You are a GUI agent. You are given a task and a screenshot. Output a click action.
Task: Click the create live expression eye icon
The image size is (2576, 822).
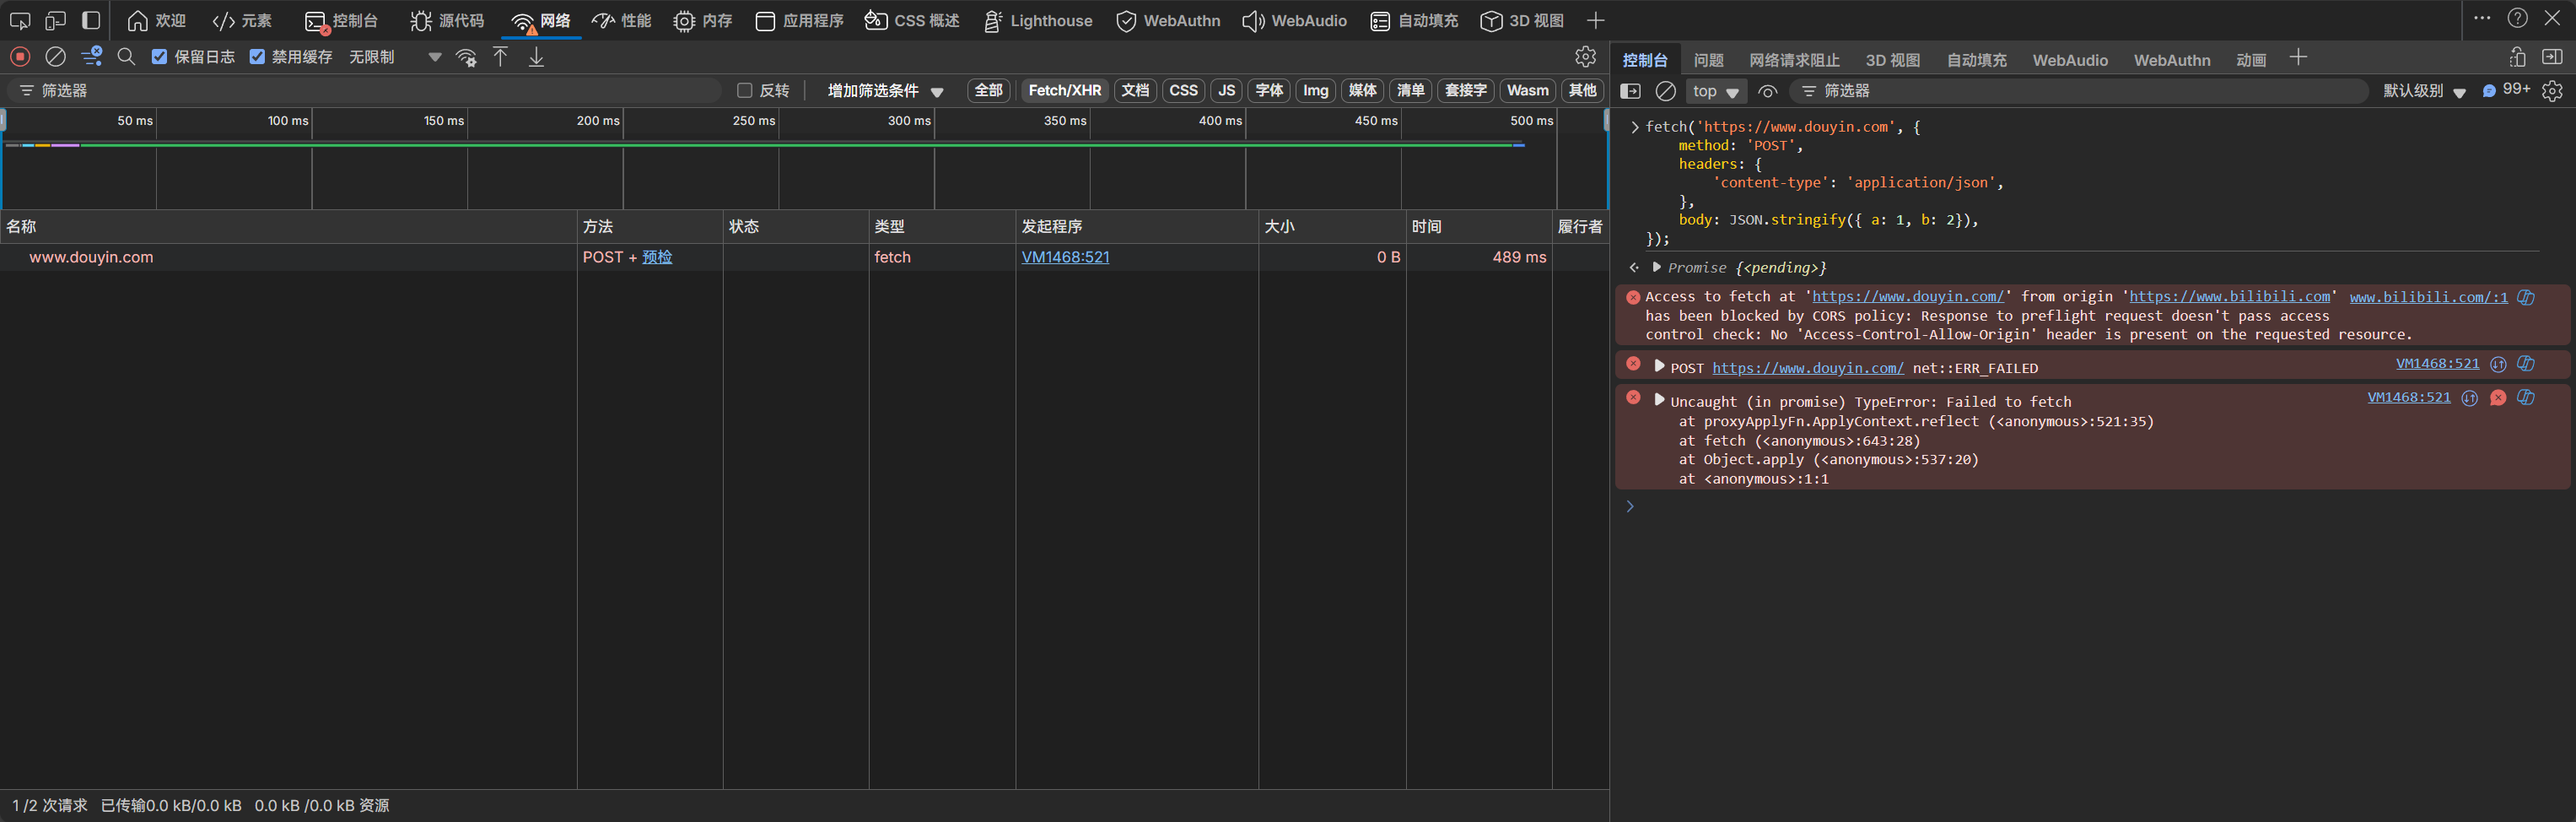click(1768, 91)
